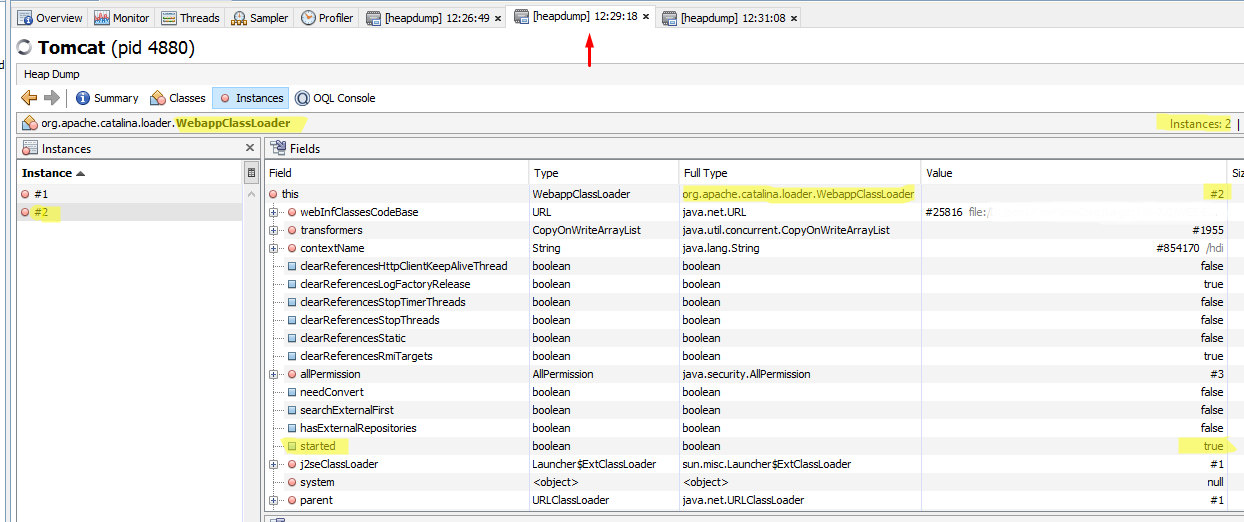Click the #854170 value of contextName
This screenshot has width=1244, height=522.
1177,248
